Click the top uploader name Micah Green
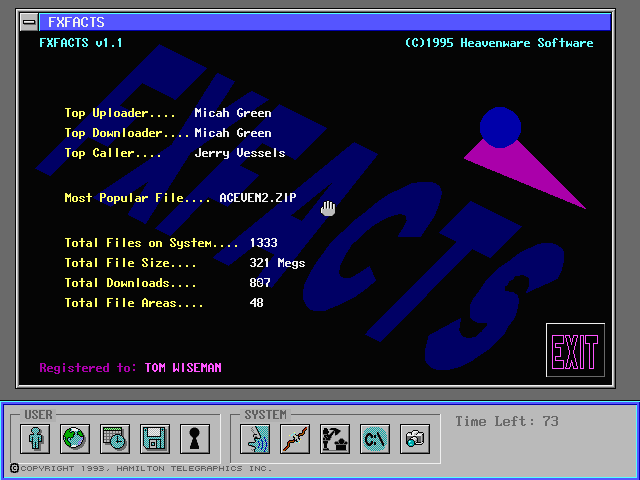The height and width of the screenshot is (480, 640). coord(233,113)
